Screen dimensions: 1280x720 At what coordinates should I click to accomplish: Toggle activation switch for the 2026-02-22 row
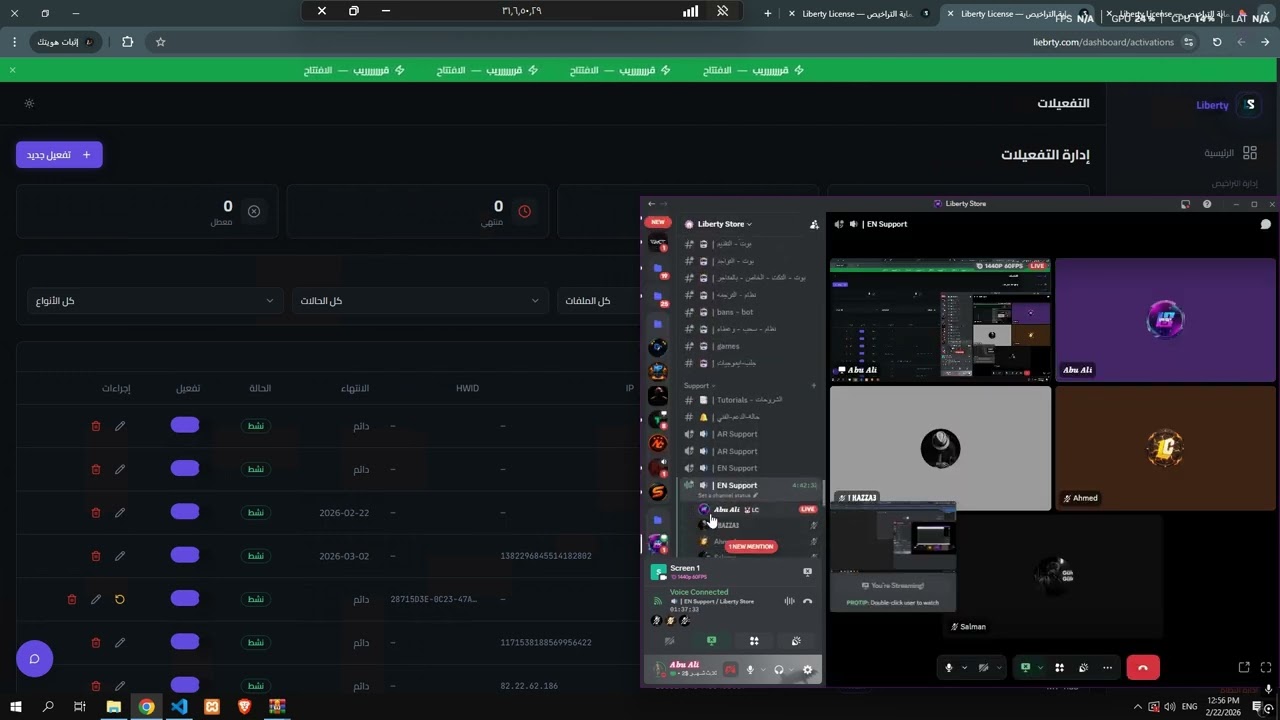pyautogui.click(x=185, y=512)
